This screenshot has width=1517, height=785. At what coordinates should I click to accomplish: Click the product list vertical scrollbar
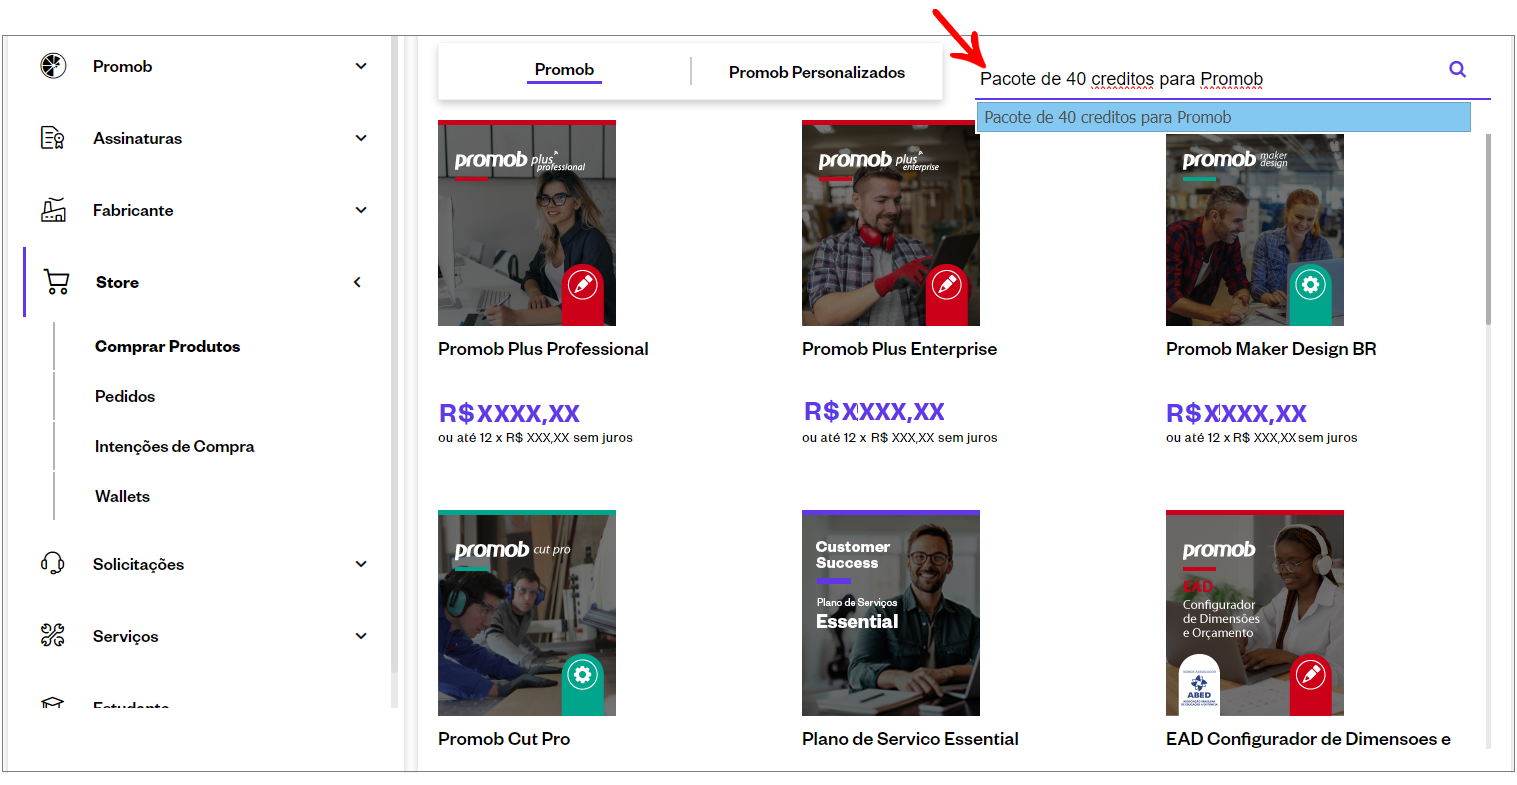(x=1488, y=230)
